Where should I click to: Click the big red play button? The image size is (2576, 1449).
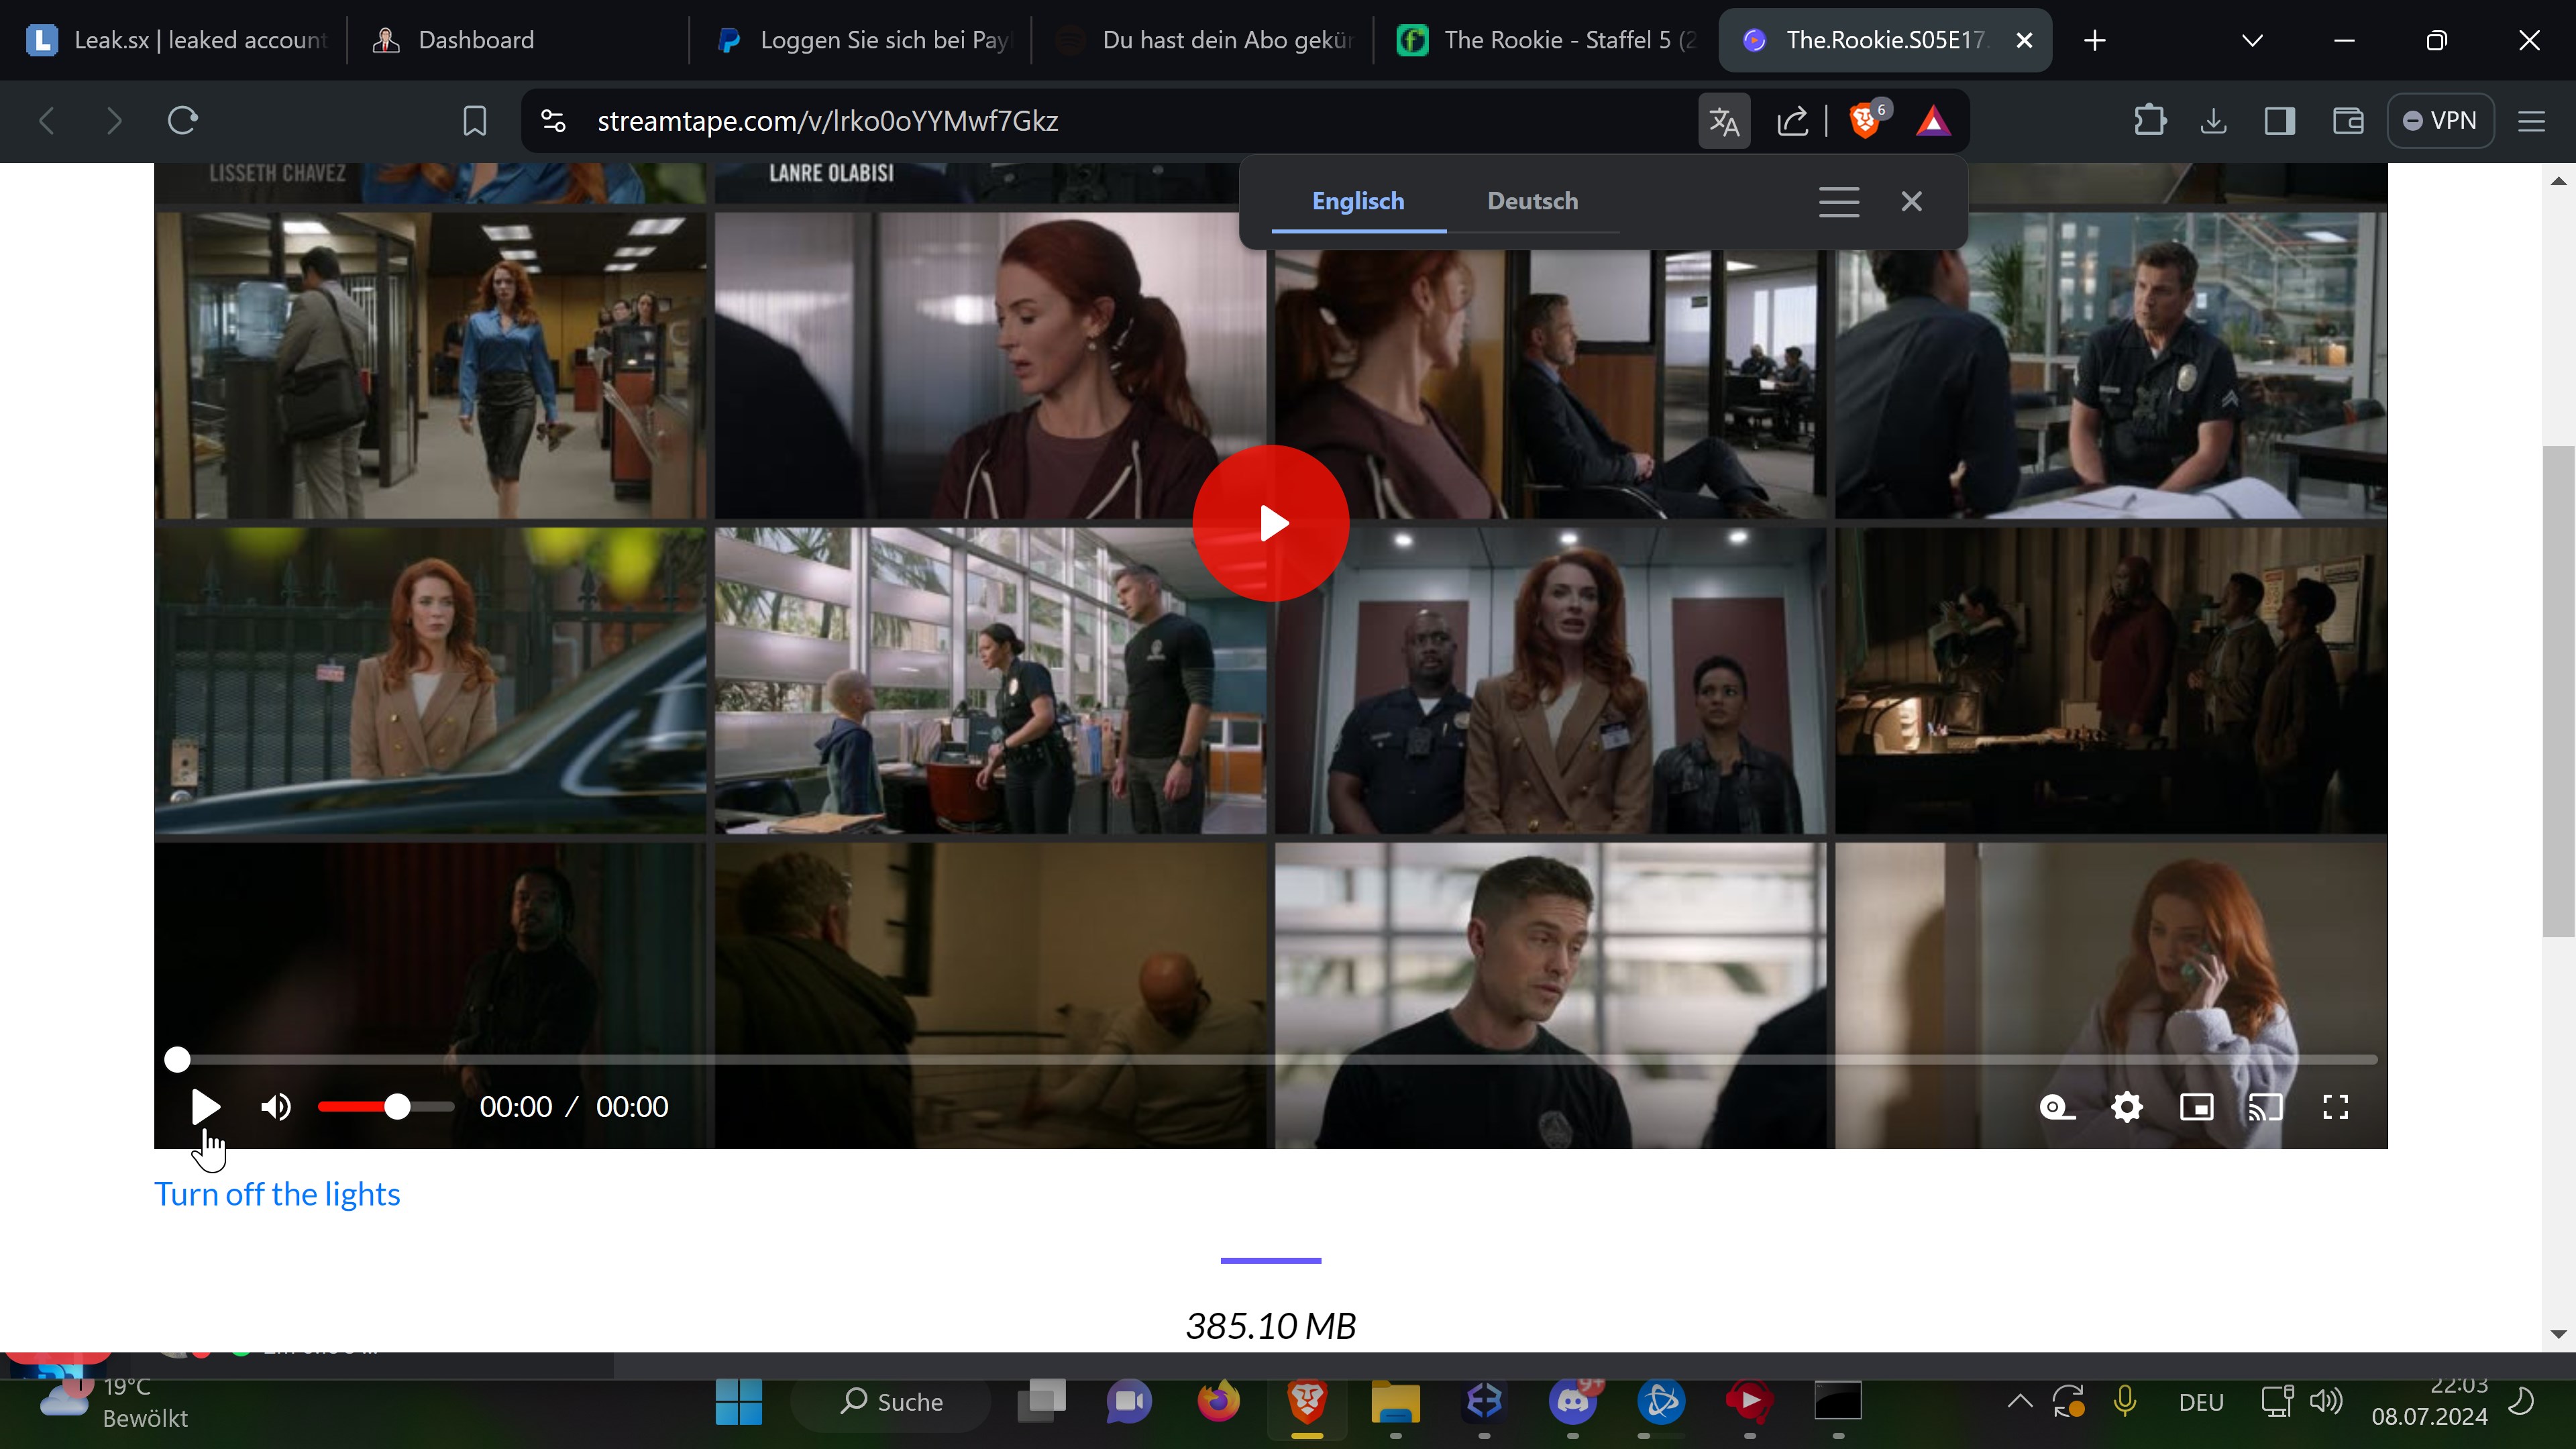(x=1270, y=523)
